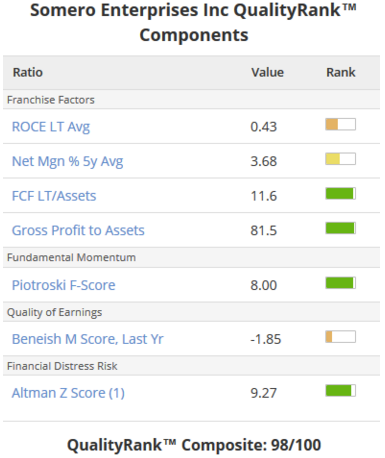Viewport: 385px width, 458px height.
Task: Click the rank bar for Altman Z Score
Action: [x=340, y=391]
